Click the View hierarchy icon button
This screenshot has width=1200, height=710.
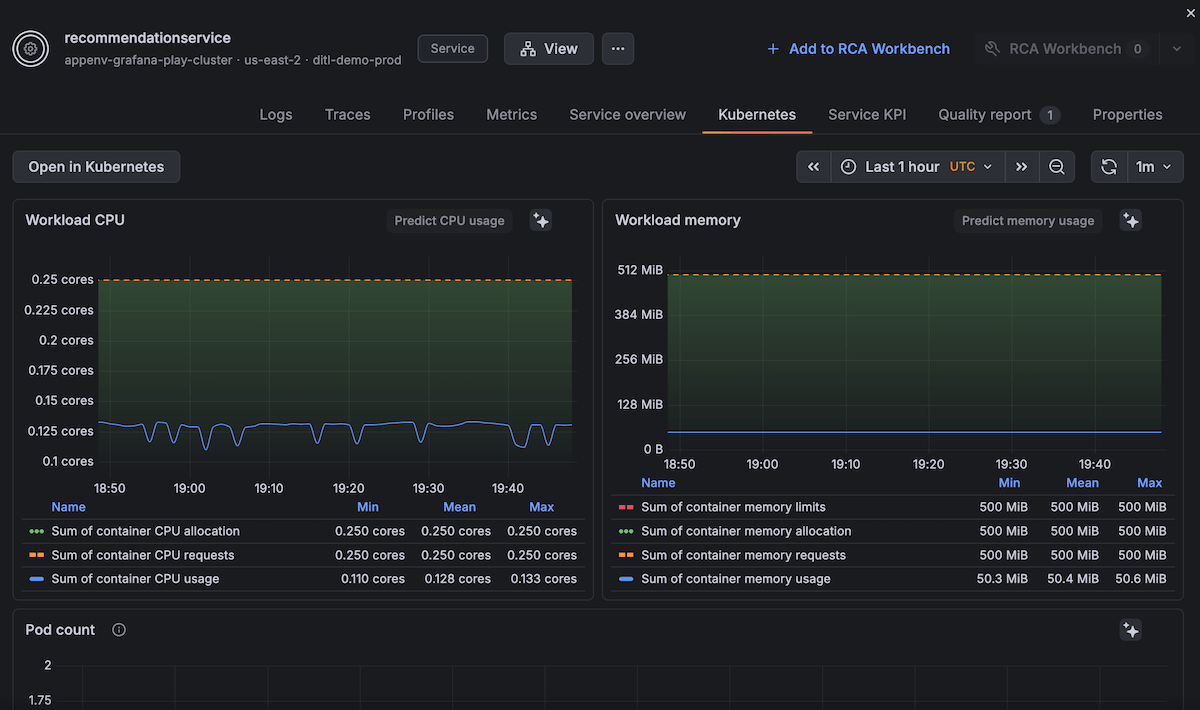(x=527, y=48)
